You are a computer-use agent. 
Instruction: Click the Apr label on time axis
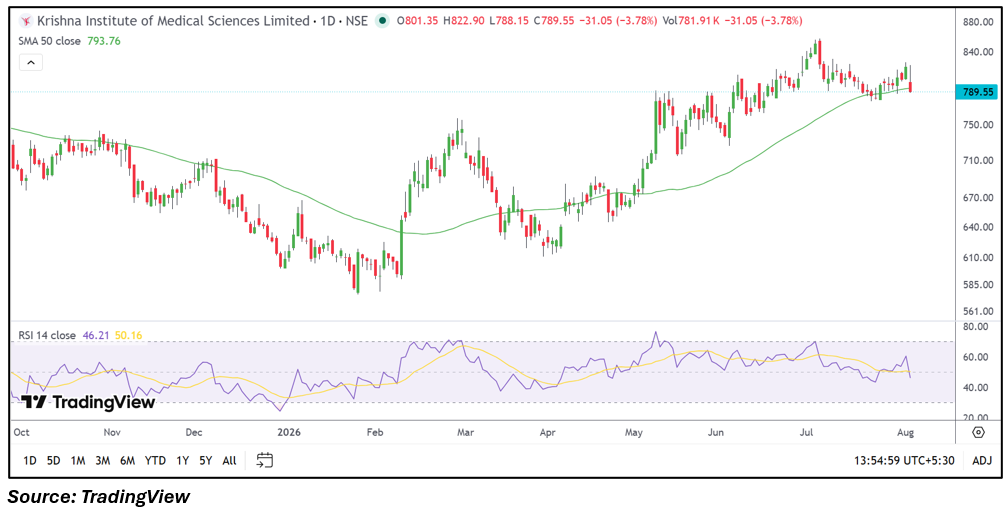click(548, 432)
